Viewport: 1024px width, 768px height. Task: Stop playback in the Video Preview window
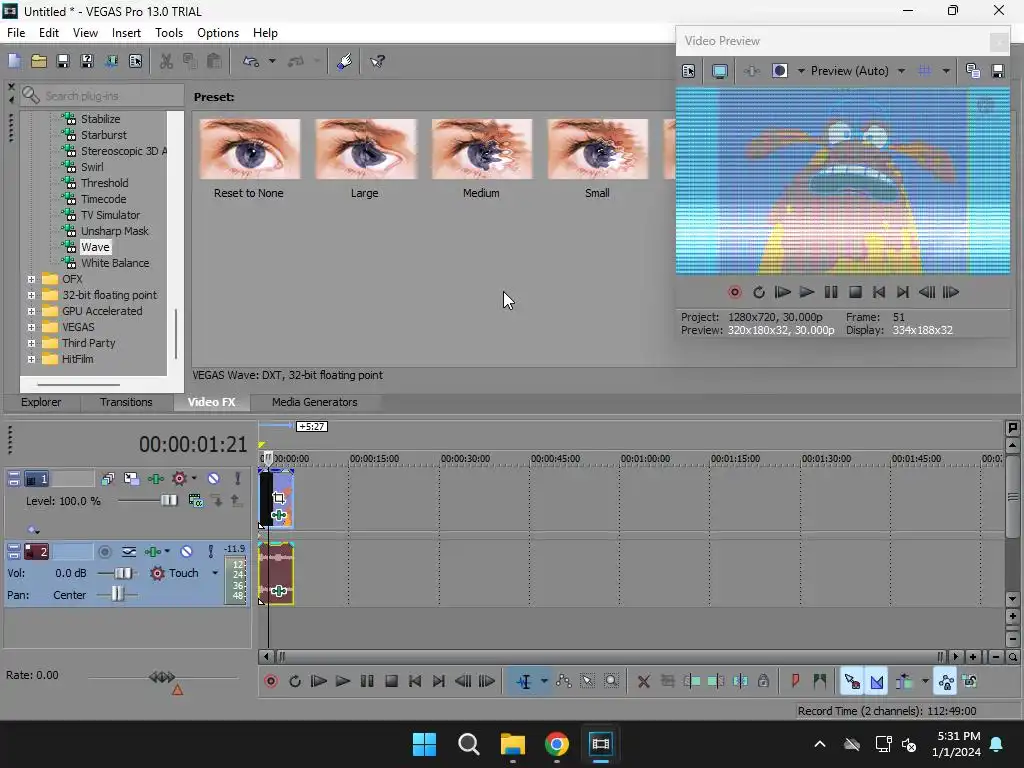tap(855, 292)
